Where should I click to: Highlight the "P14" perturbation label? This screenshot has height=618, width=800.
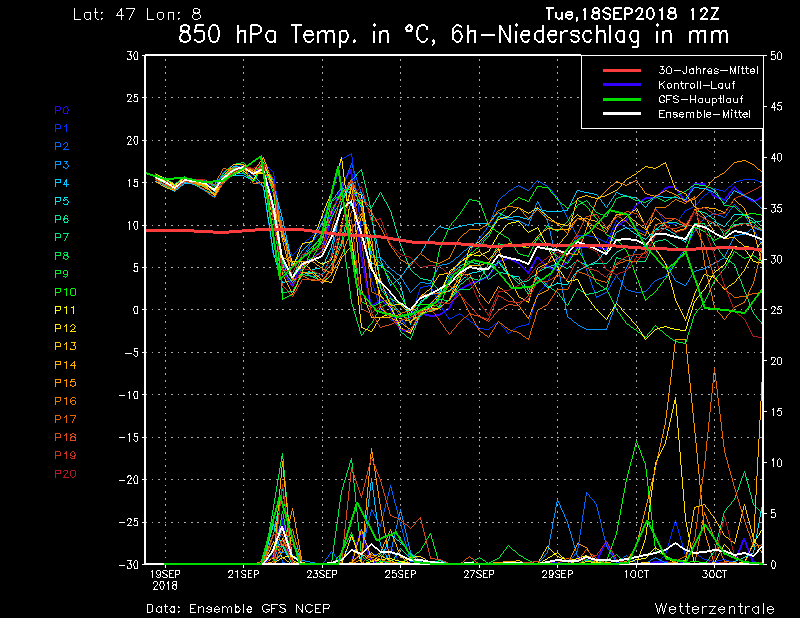(x=65, y=364)
